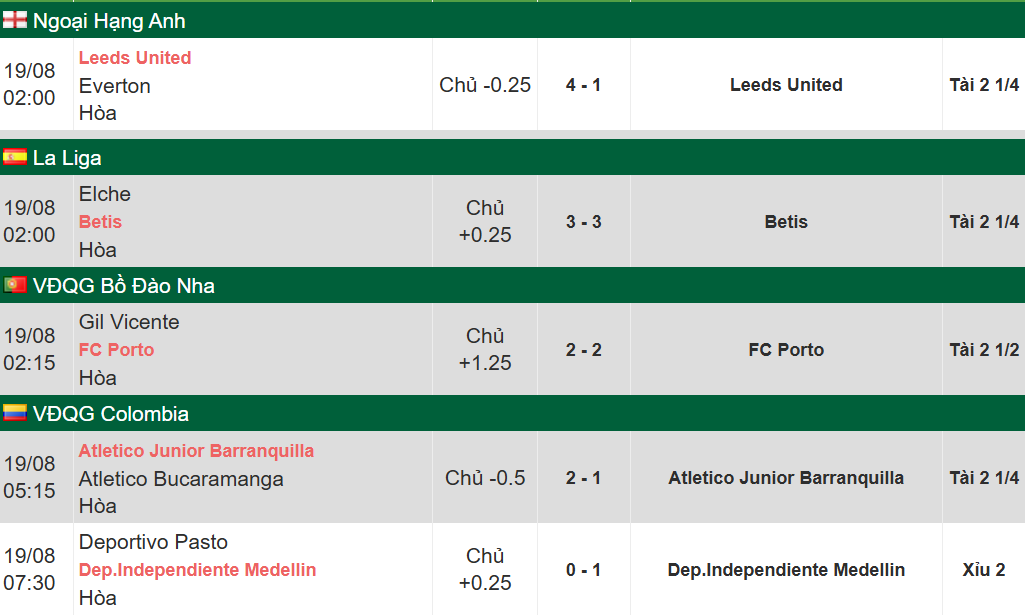Click the Portugal flag icon

pyautogui.click(x=14, y=285)
